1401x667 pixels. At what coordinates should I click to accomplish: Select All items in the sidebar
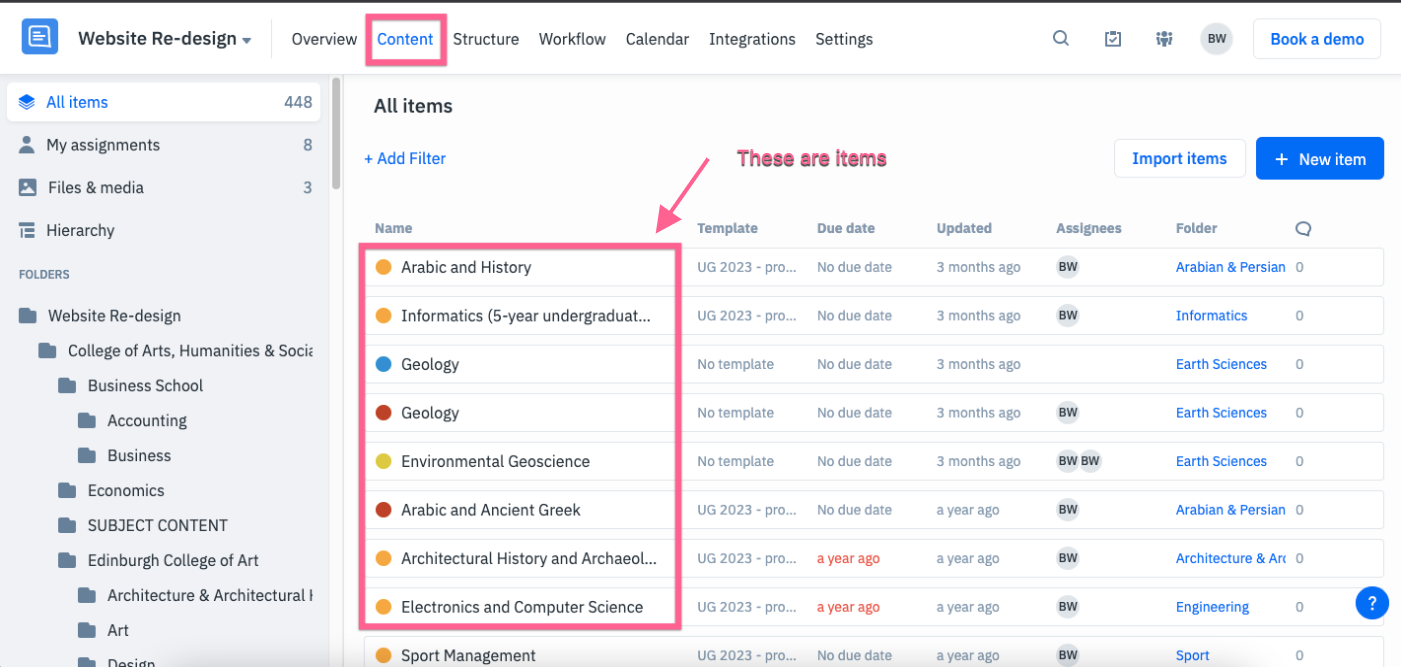pos(77,102)
